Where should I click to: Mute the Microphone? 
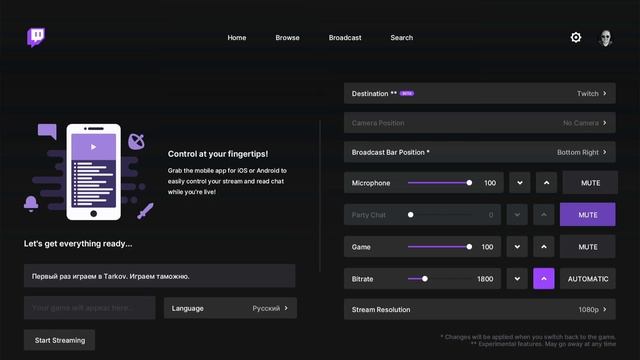[590, 183]
